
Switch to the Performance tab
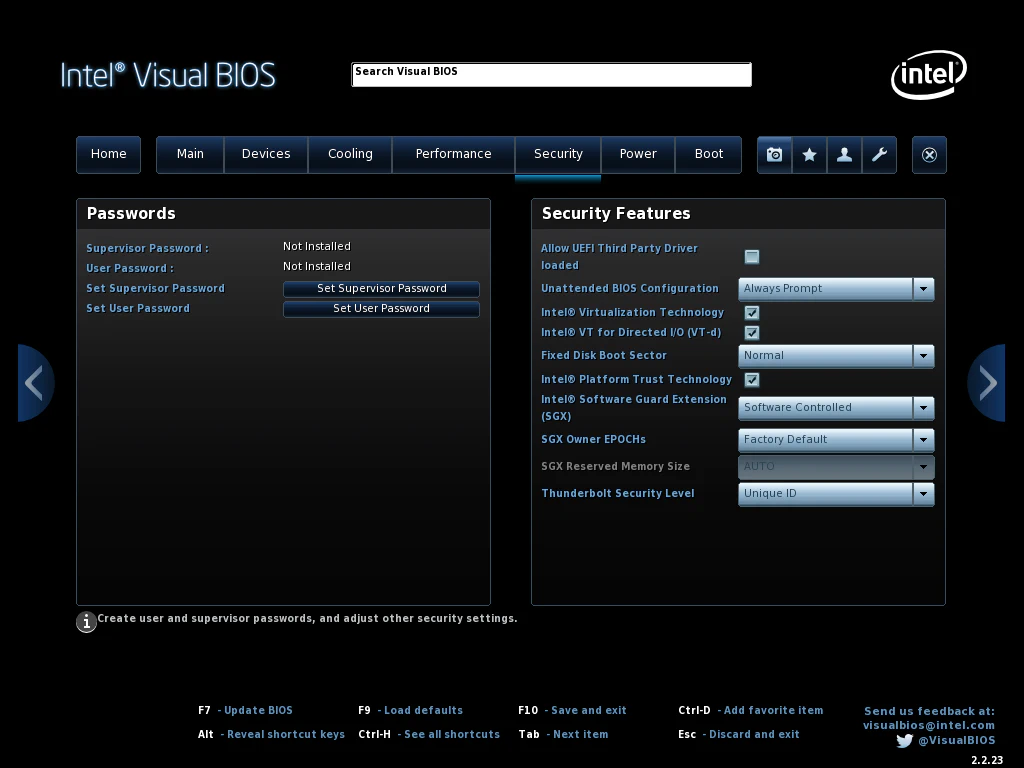[453, 154]
